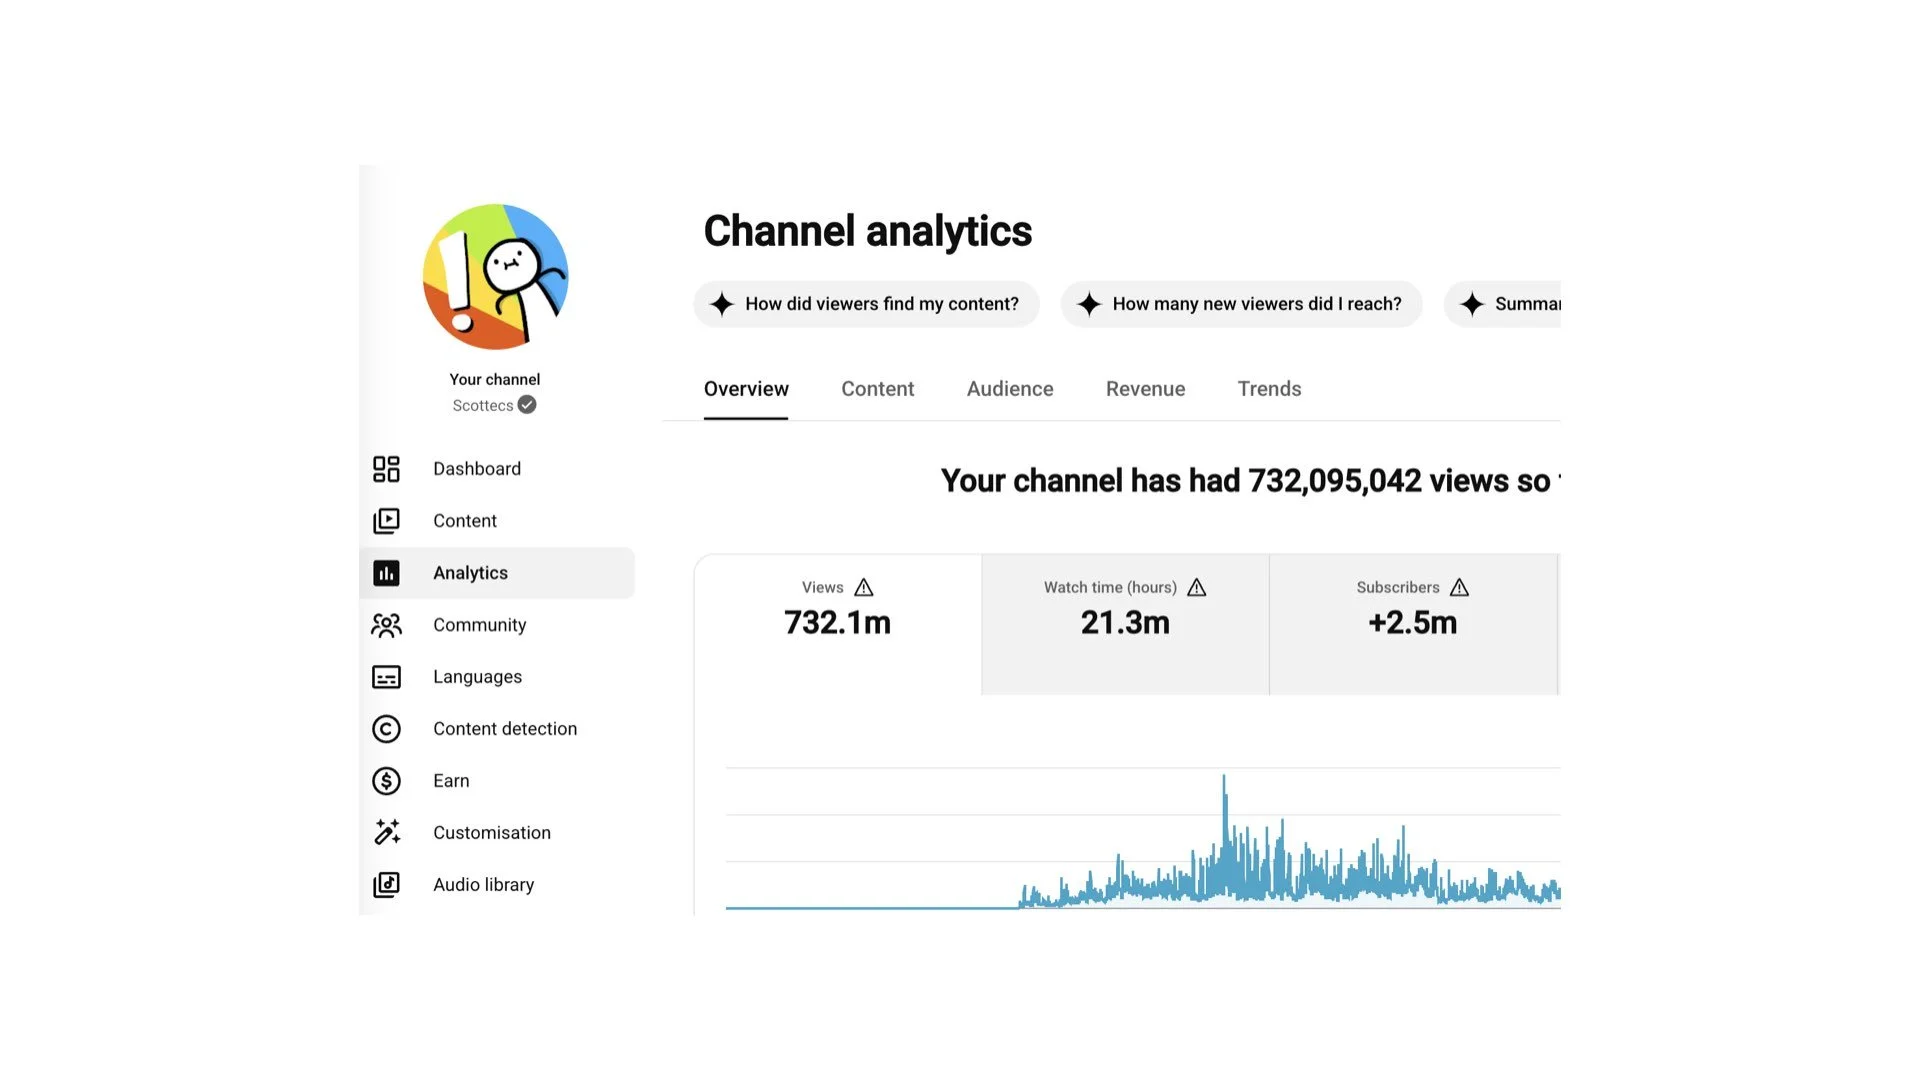The image size is (1920, 1080).
Task: Click the Earn dollar icon
Action: tap(386, 781)
